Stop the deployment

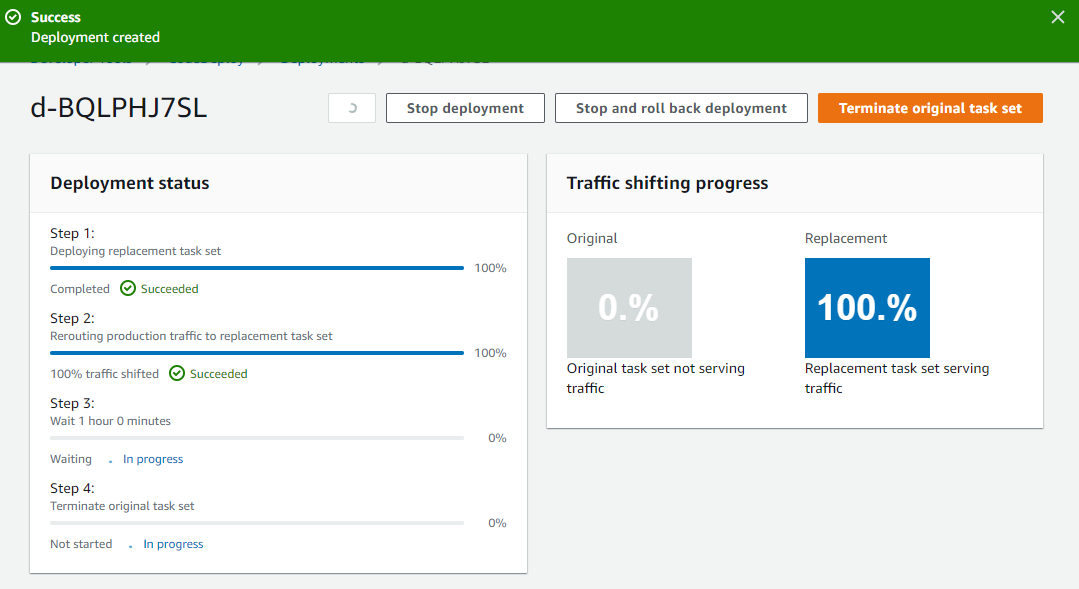(x=465, y=108)
